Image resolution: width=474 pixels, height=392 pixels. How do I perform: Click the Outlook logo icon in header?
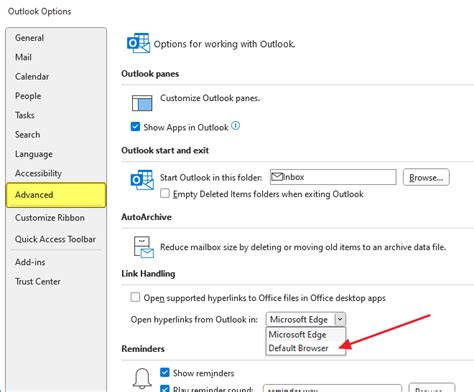[138, 43]
